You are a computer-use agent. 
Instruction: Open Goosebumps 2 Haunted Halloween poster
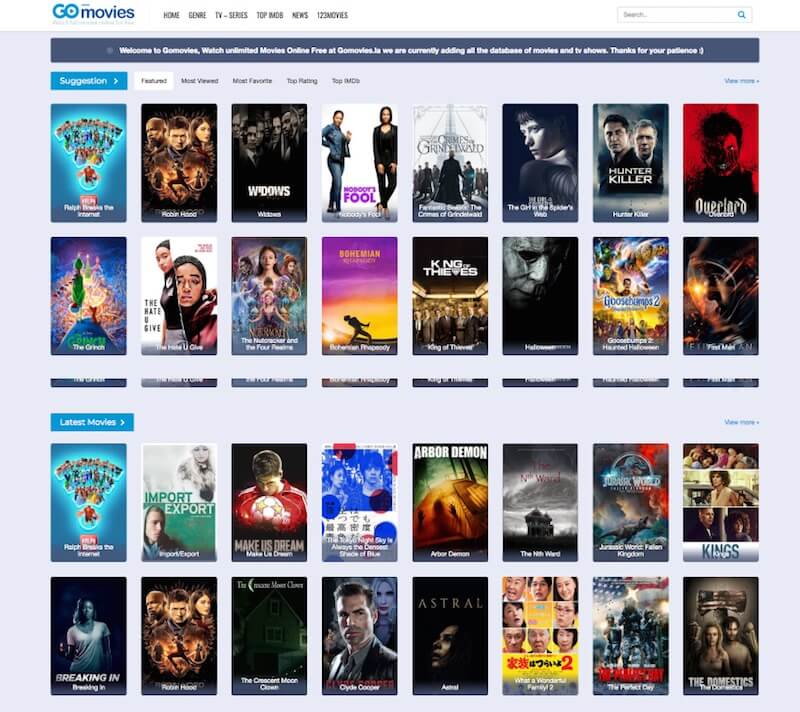coord(631,296)
